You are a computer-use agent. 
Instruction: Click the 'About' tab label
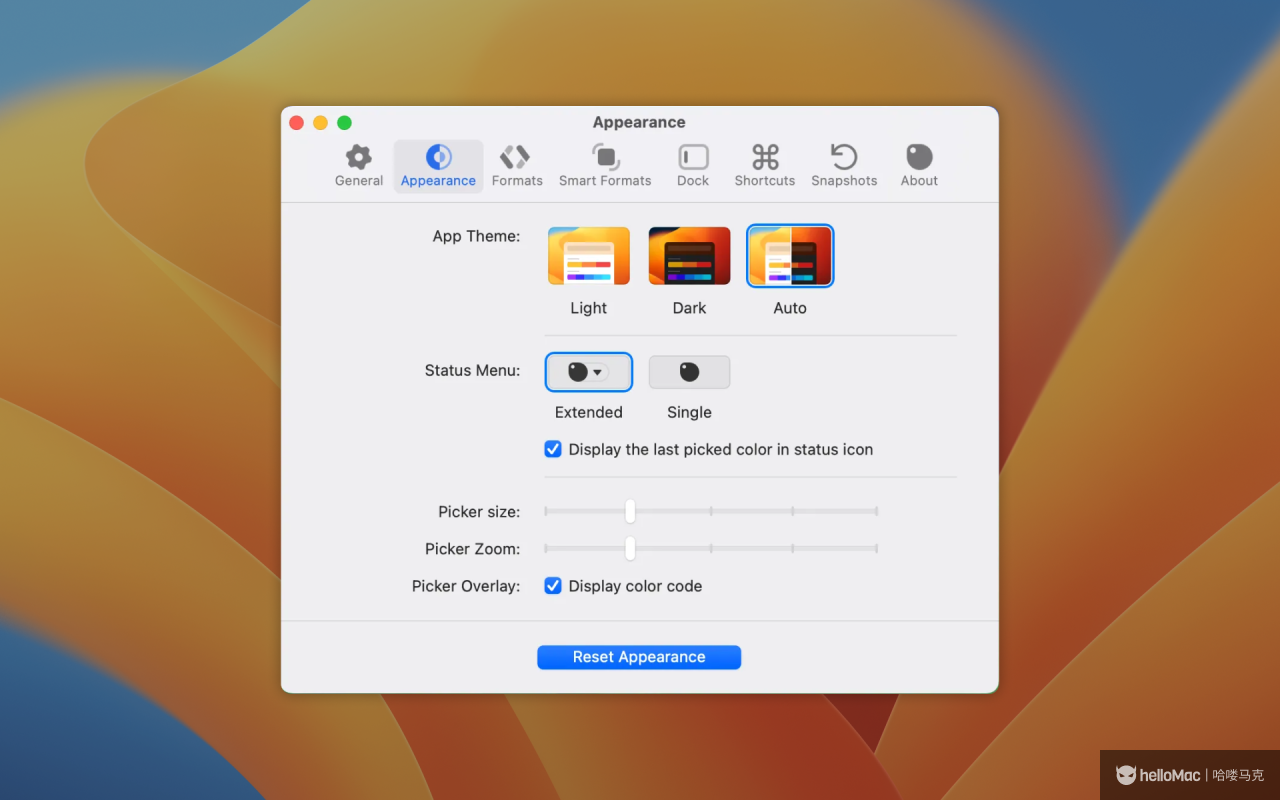point(919,181)
